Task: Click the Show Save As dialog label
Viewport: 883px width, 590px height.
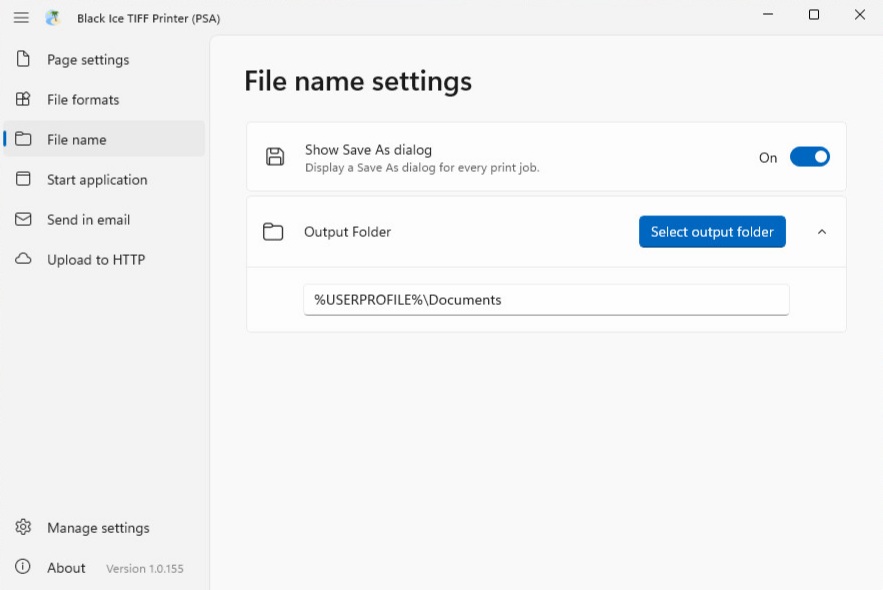Action: tap(368, 150)
